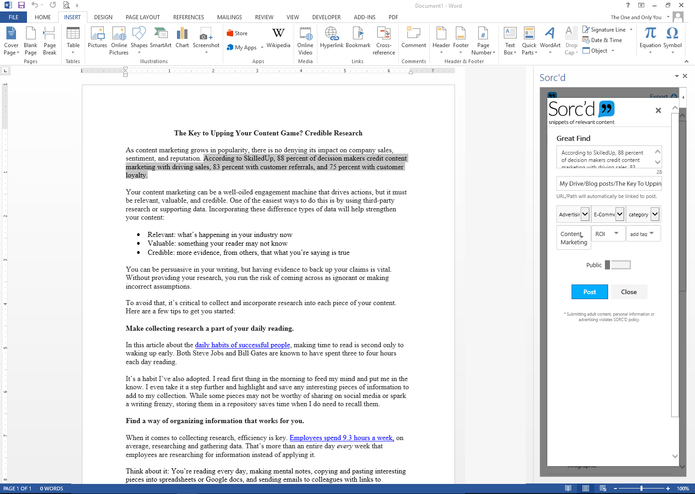Open the Office Store
This screenshot has width=695, height=494.
[237, 33]
